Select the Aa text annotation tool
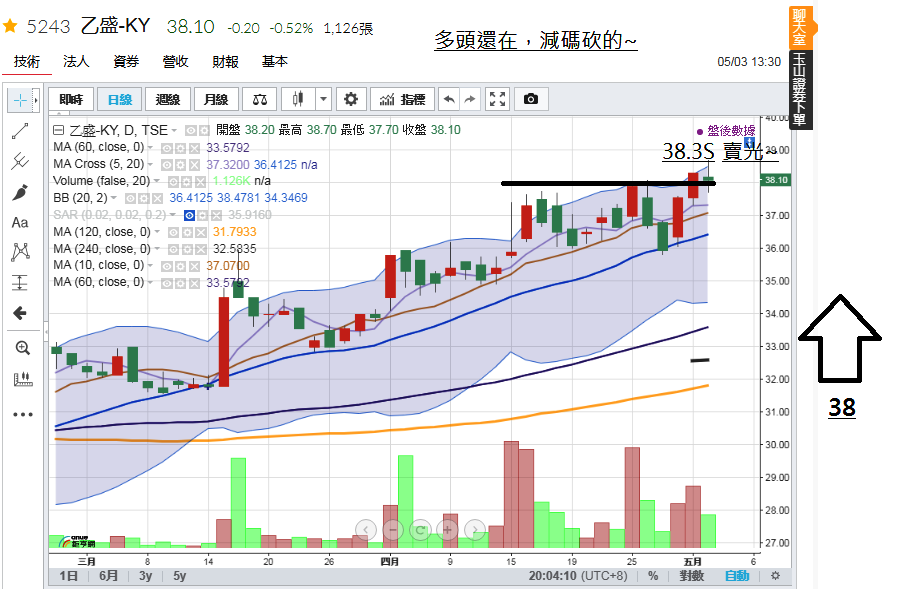The image size is (900, 600). [x=20, y=223]
